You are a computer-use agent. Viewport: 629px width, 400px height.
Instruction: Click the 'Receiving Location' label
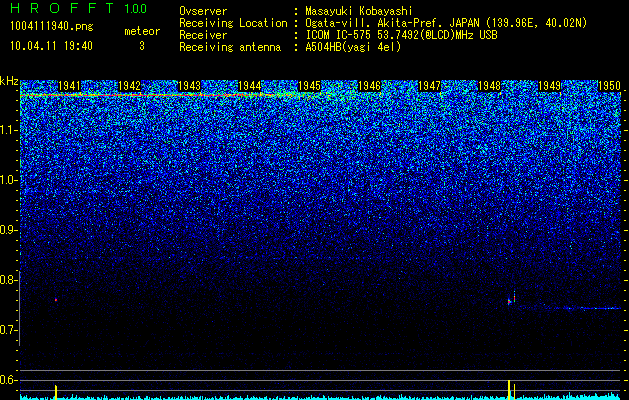tap(233, 23)
